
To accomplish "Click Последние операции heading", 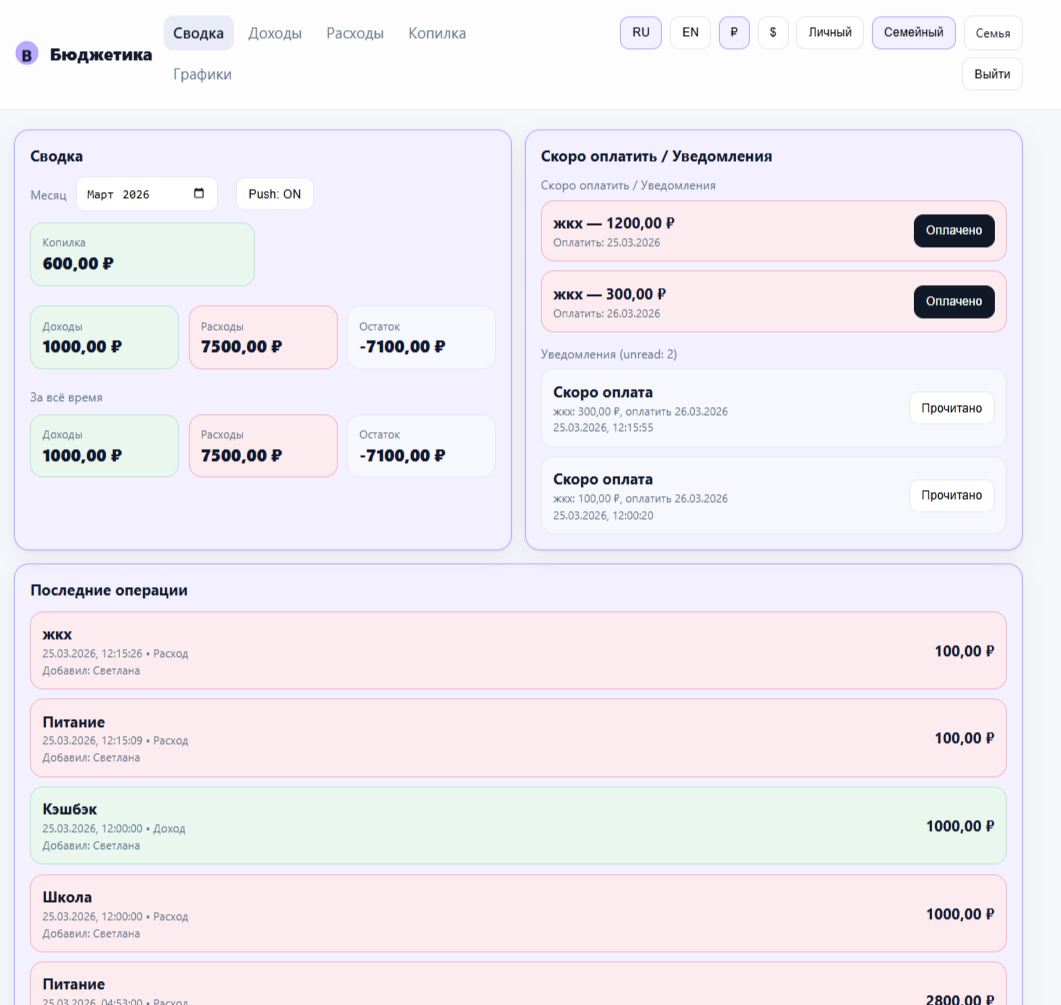I will click(x=109, y=590).
